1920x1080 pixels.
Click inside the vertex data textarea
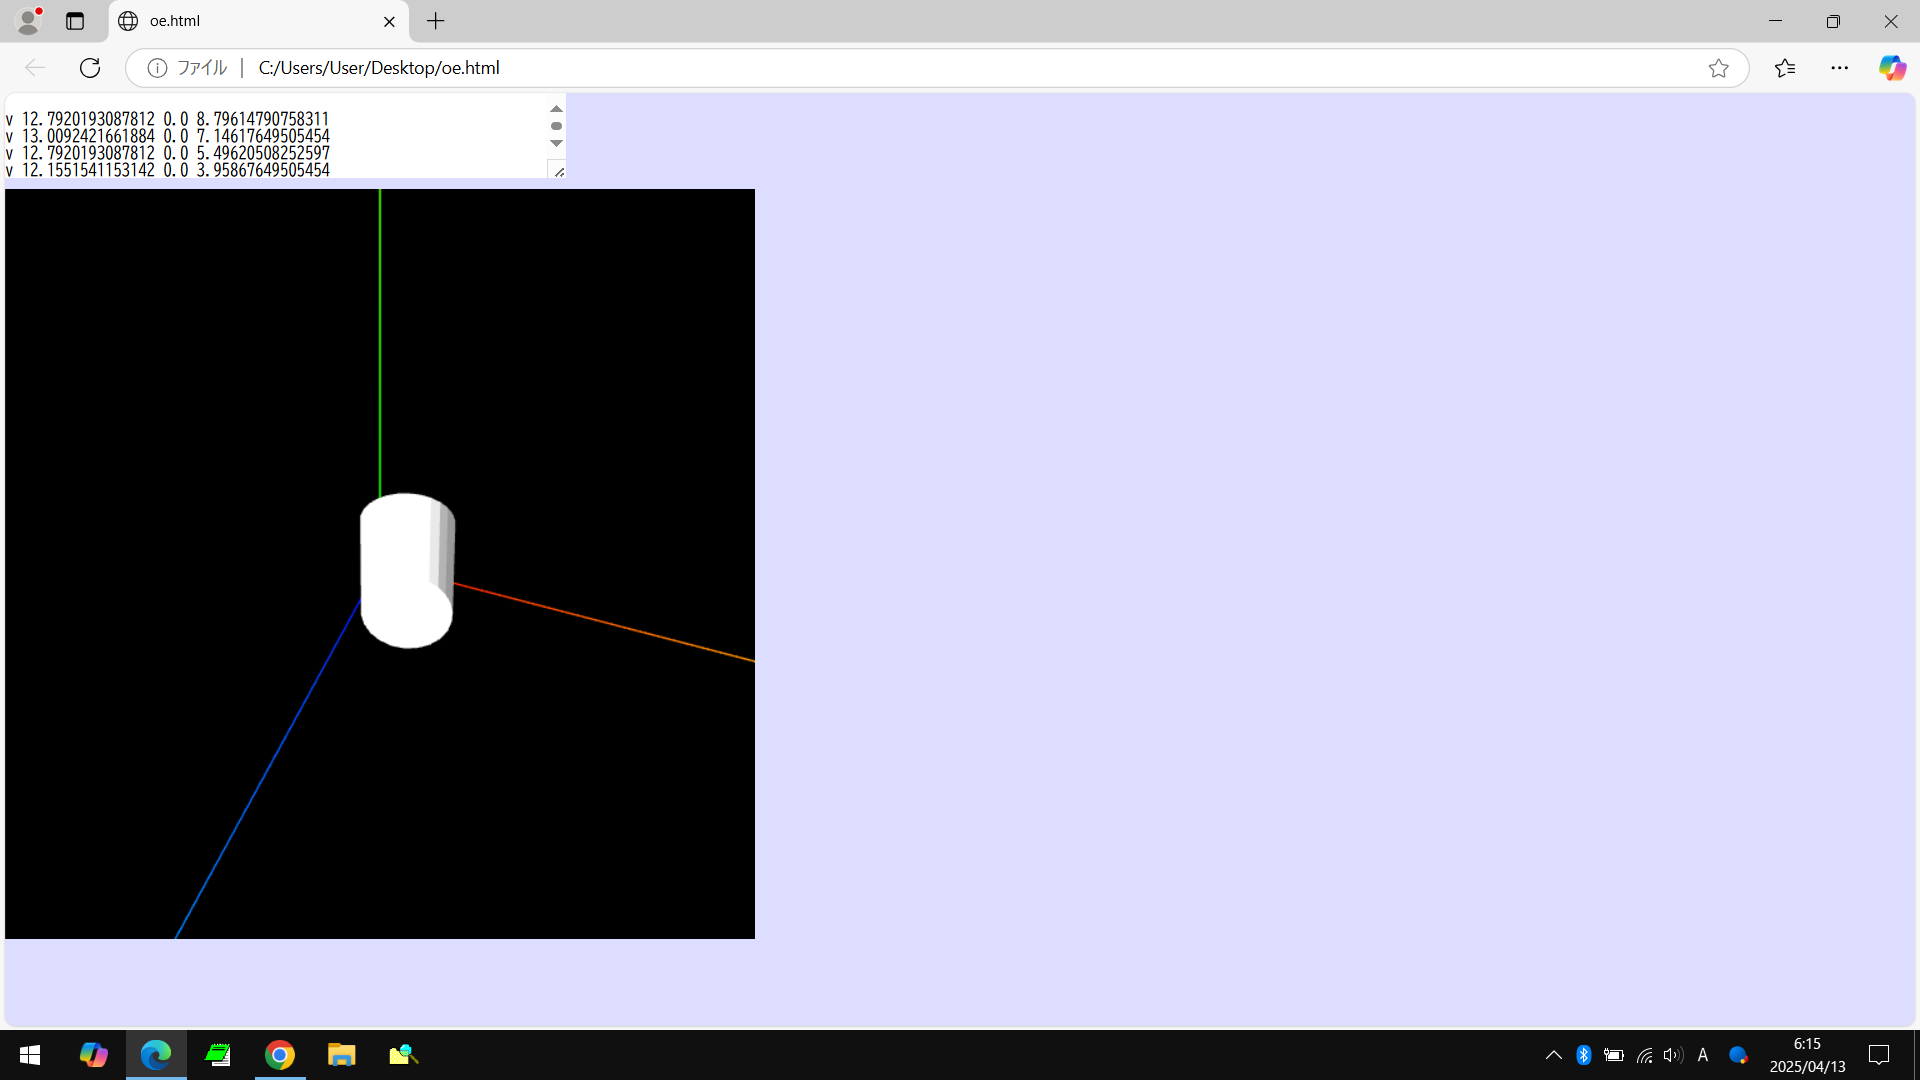tap(270, 140)
